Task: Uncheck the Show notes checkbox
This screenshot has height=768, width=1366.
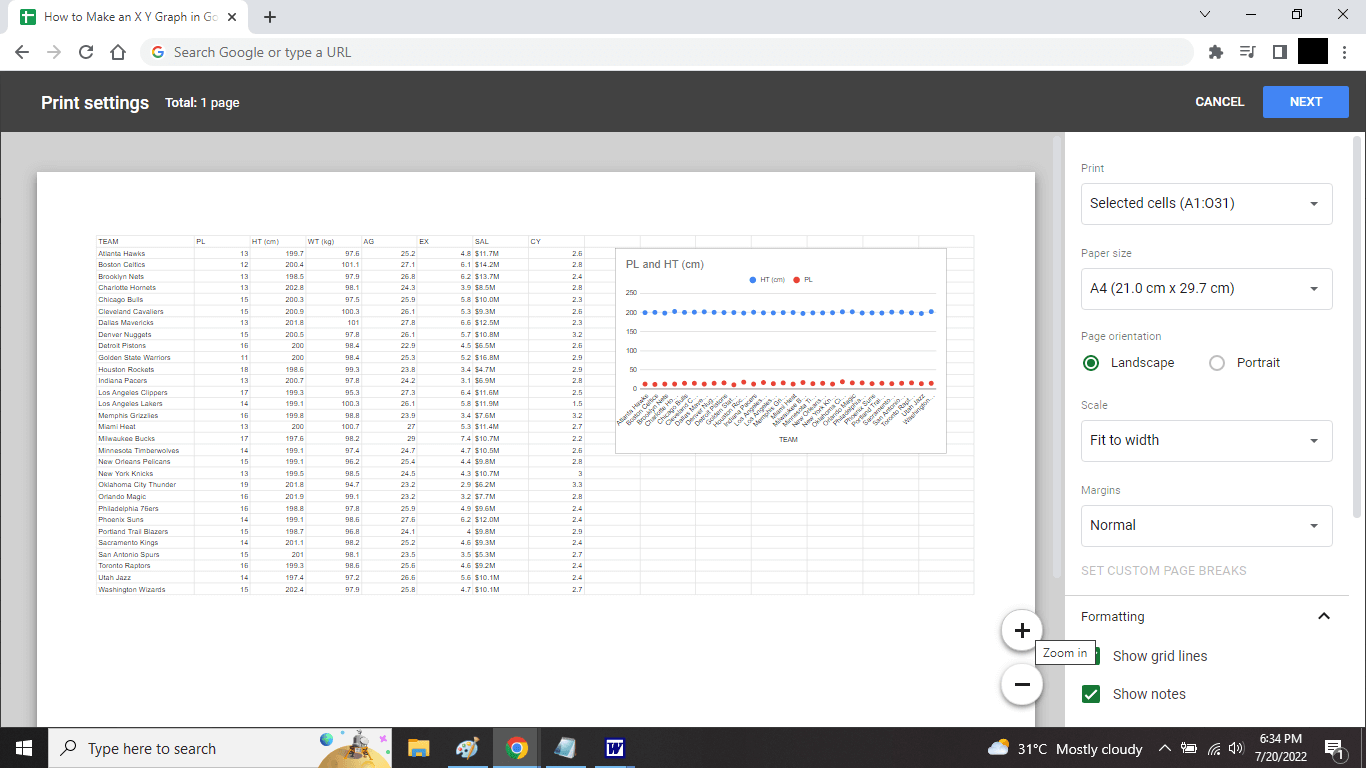Action: coord(1091,693)
